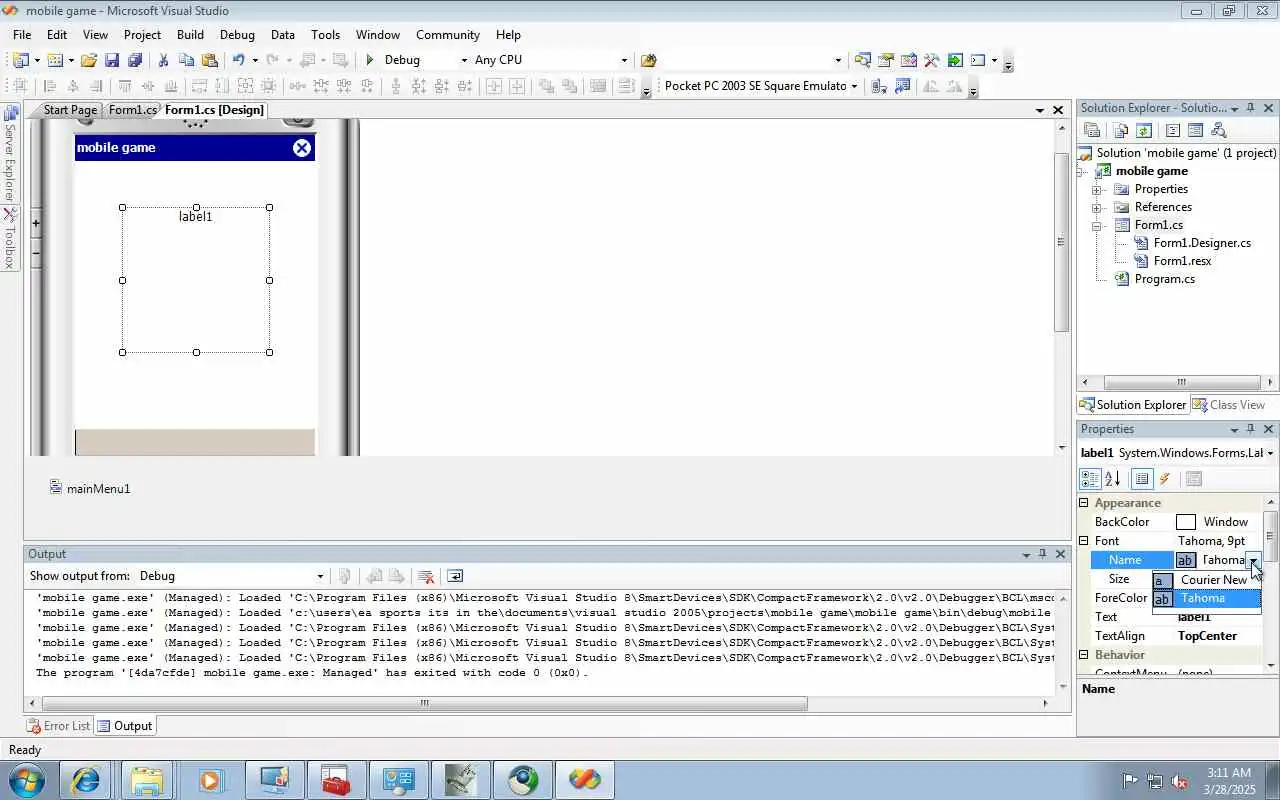
Task: Open the Pocket PC target device dropdown
Action: click(x=854, y=86)
